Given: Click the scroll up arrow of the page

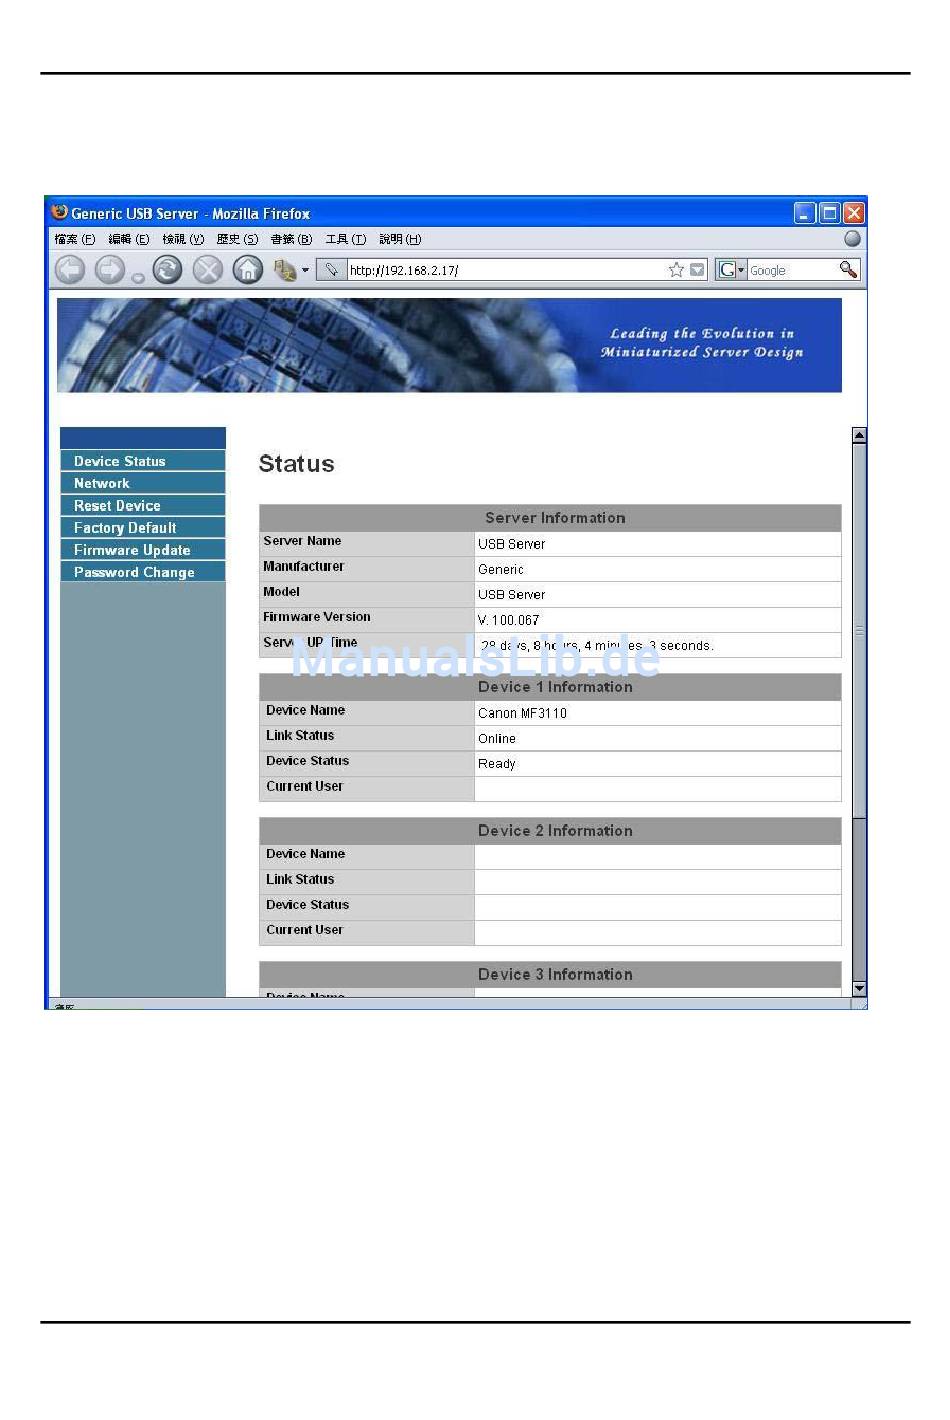Looking at the screenshot, I should pos(859,435).
